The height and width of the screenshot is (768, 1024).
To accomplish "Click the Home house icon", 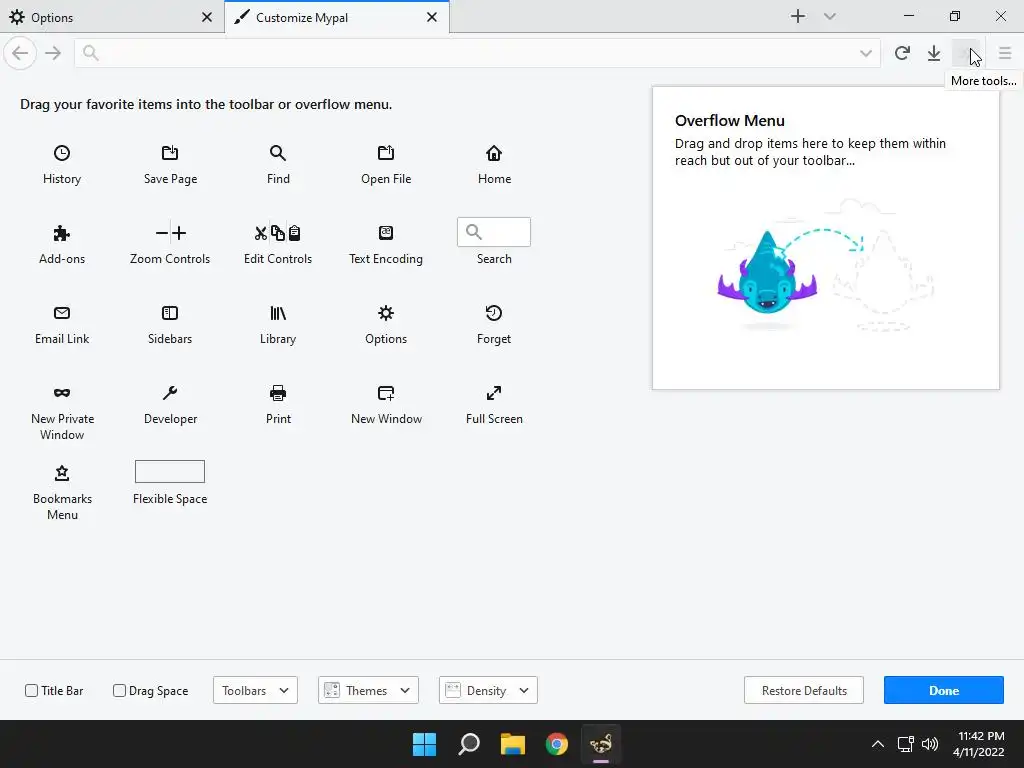I will (494, 153).
